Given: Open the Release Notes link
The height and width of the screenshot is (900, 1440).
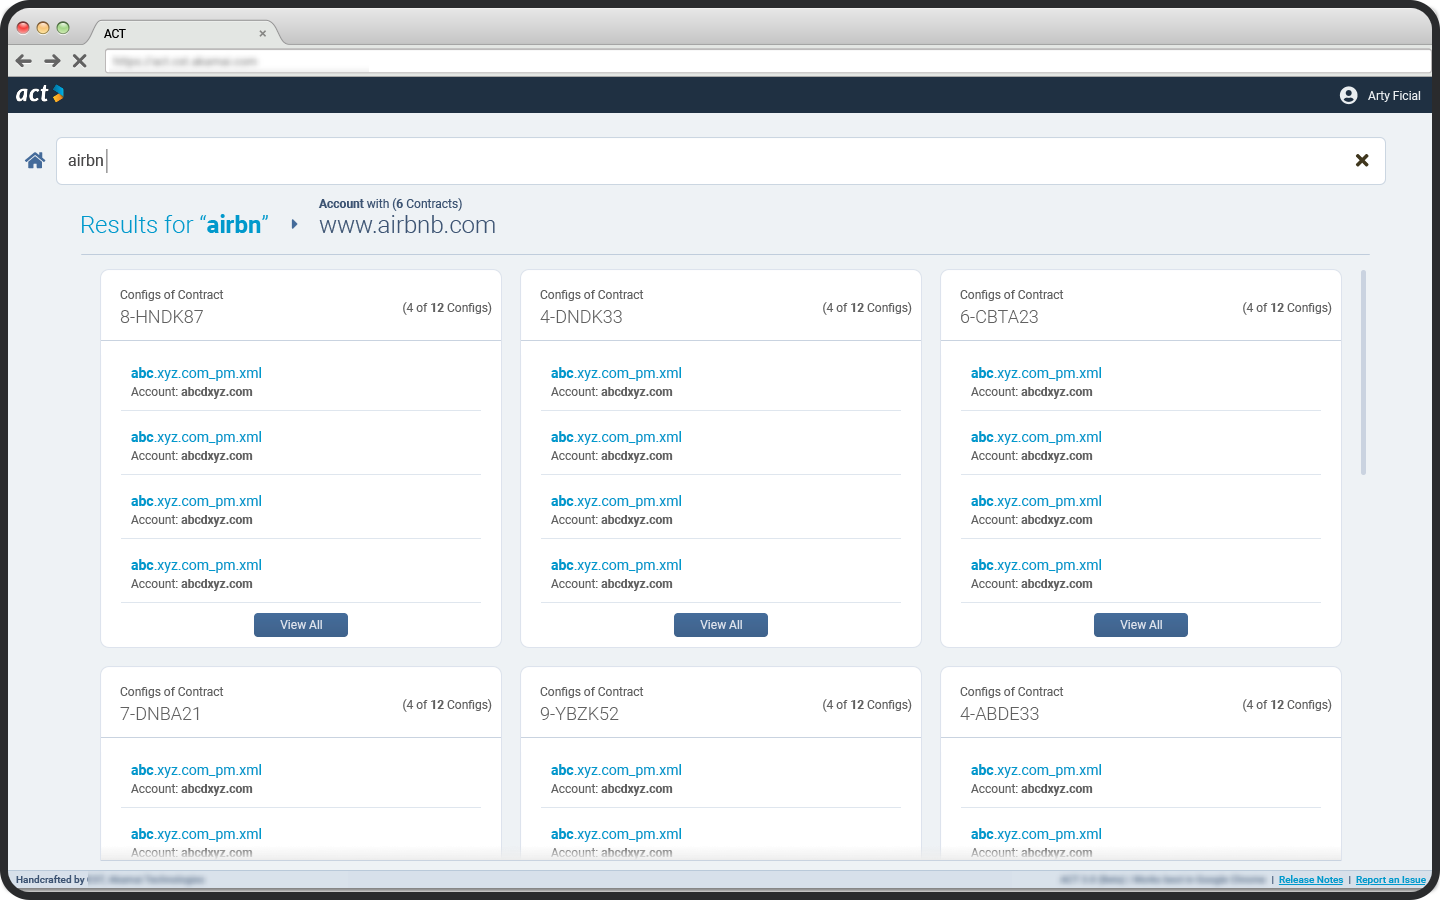Looking at the screenshot, I should tap(1310, 880).
